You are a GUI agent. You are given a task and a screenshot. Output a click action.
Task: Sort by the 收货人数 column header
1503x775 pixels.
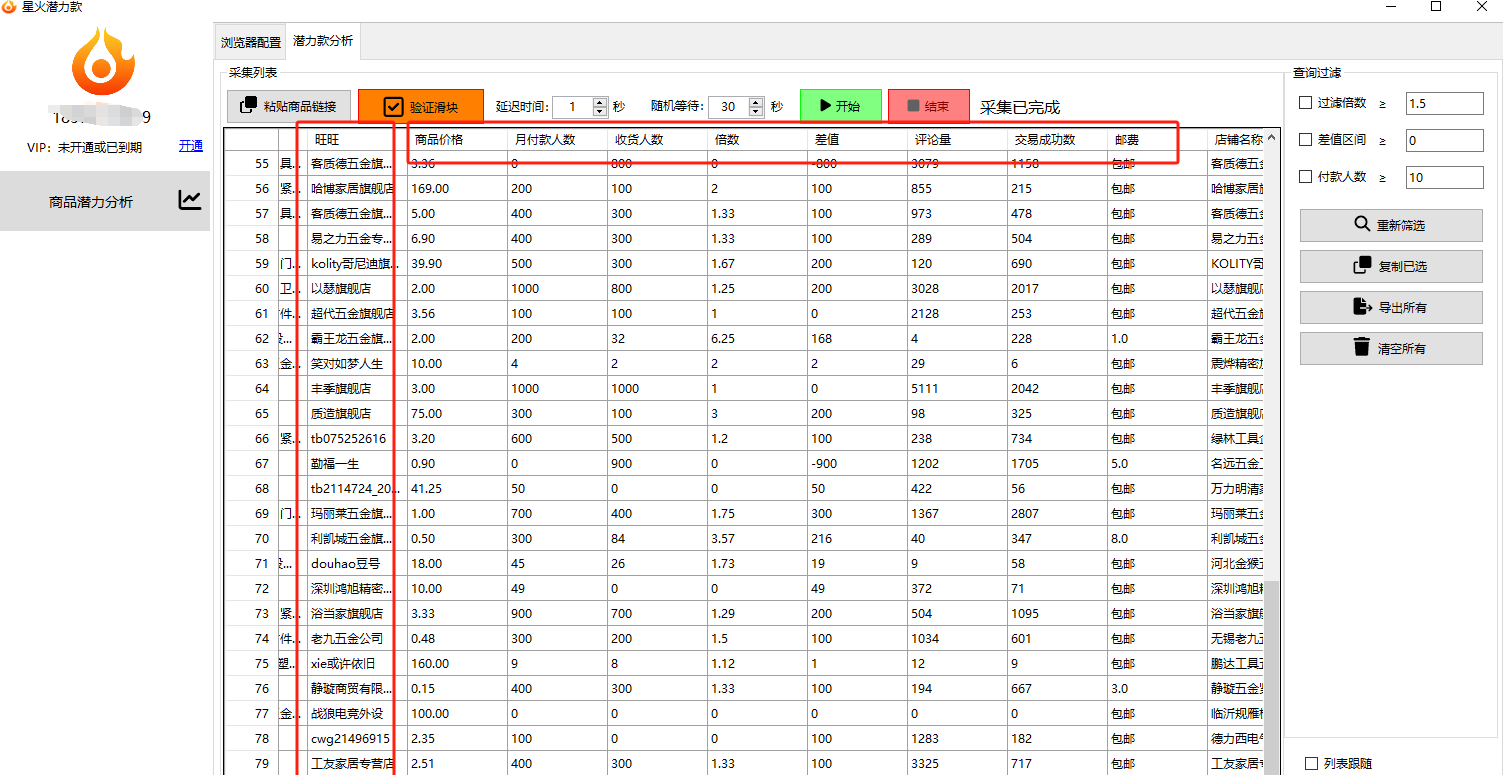[657, 139]
